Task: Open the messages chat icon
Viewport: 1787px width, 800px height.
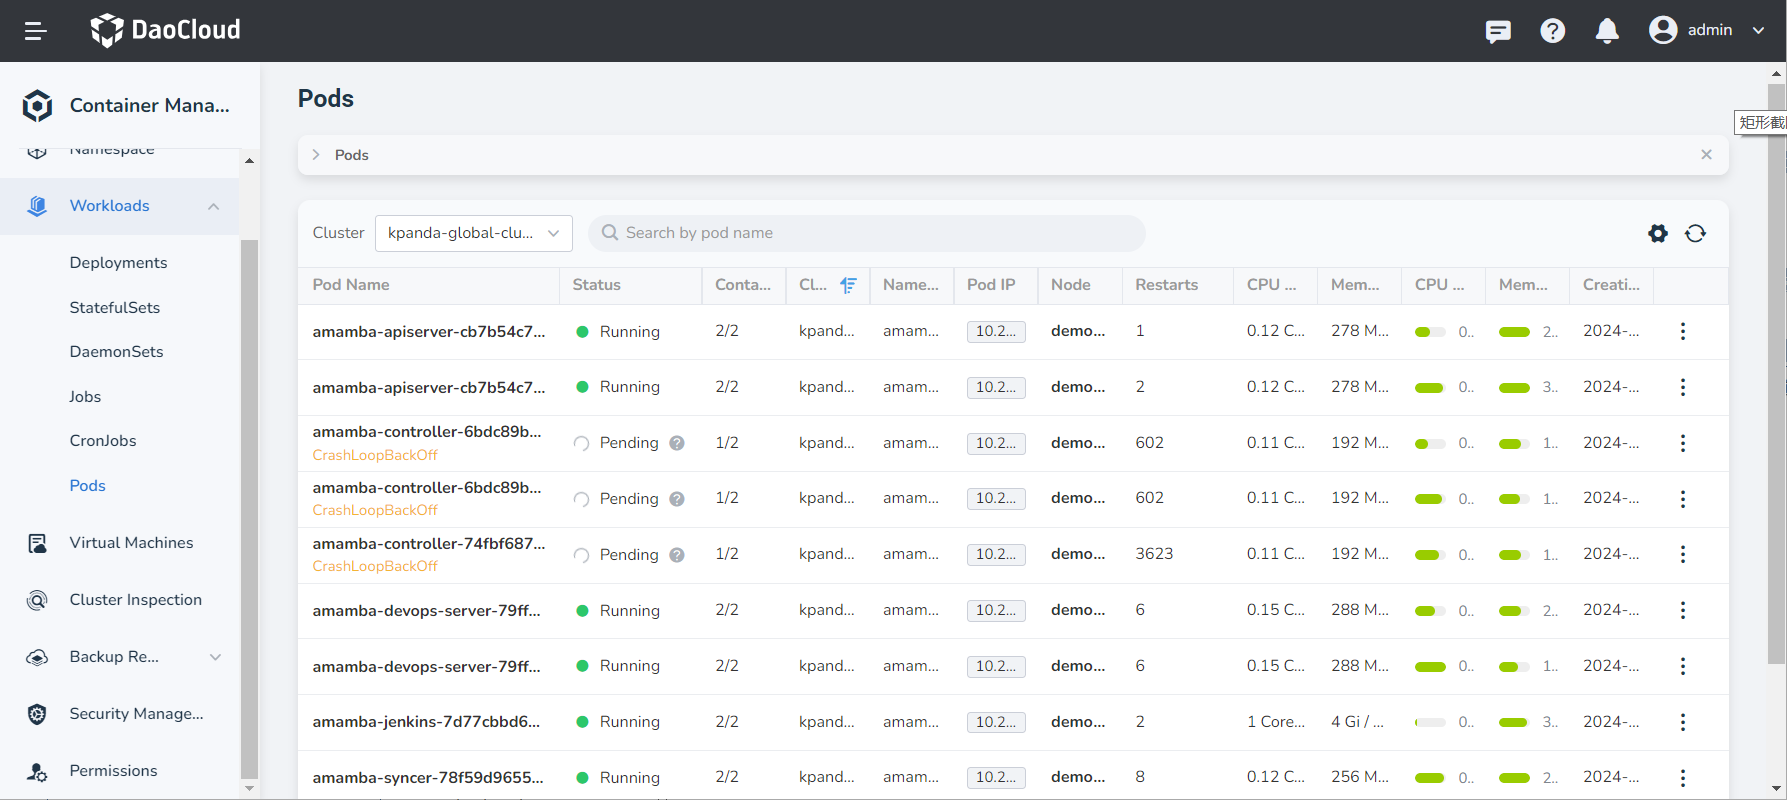Action: pos(1497,31)
